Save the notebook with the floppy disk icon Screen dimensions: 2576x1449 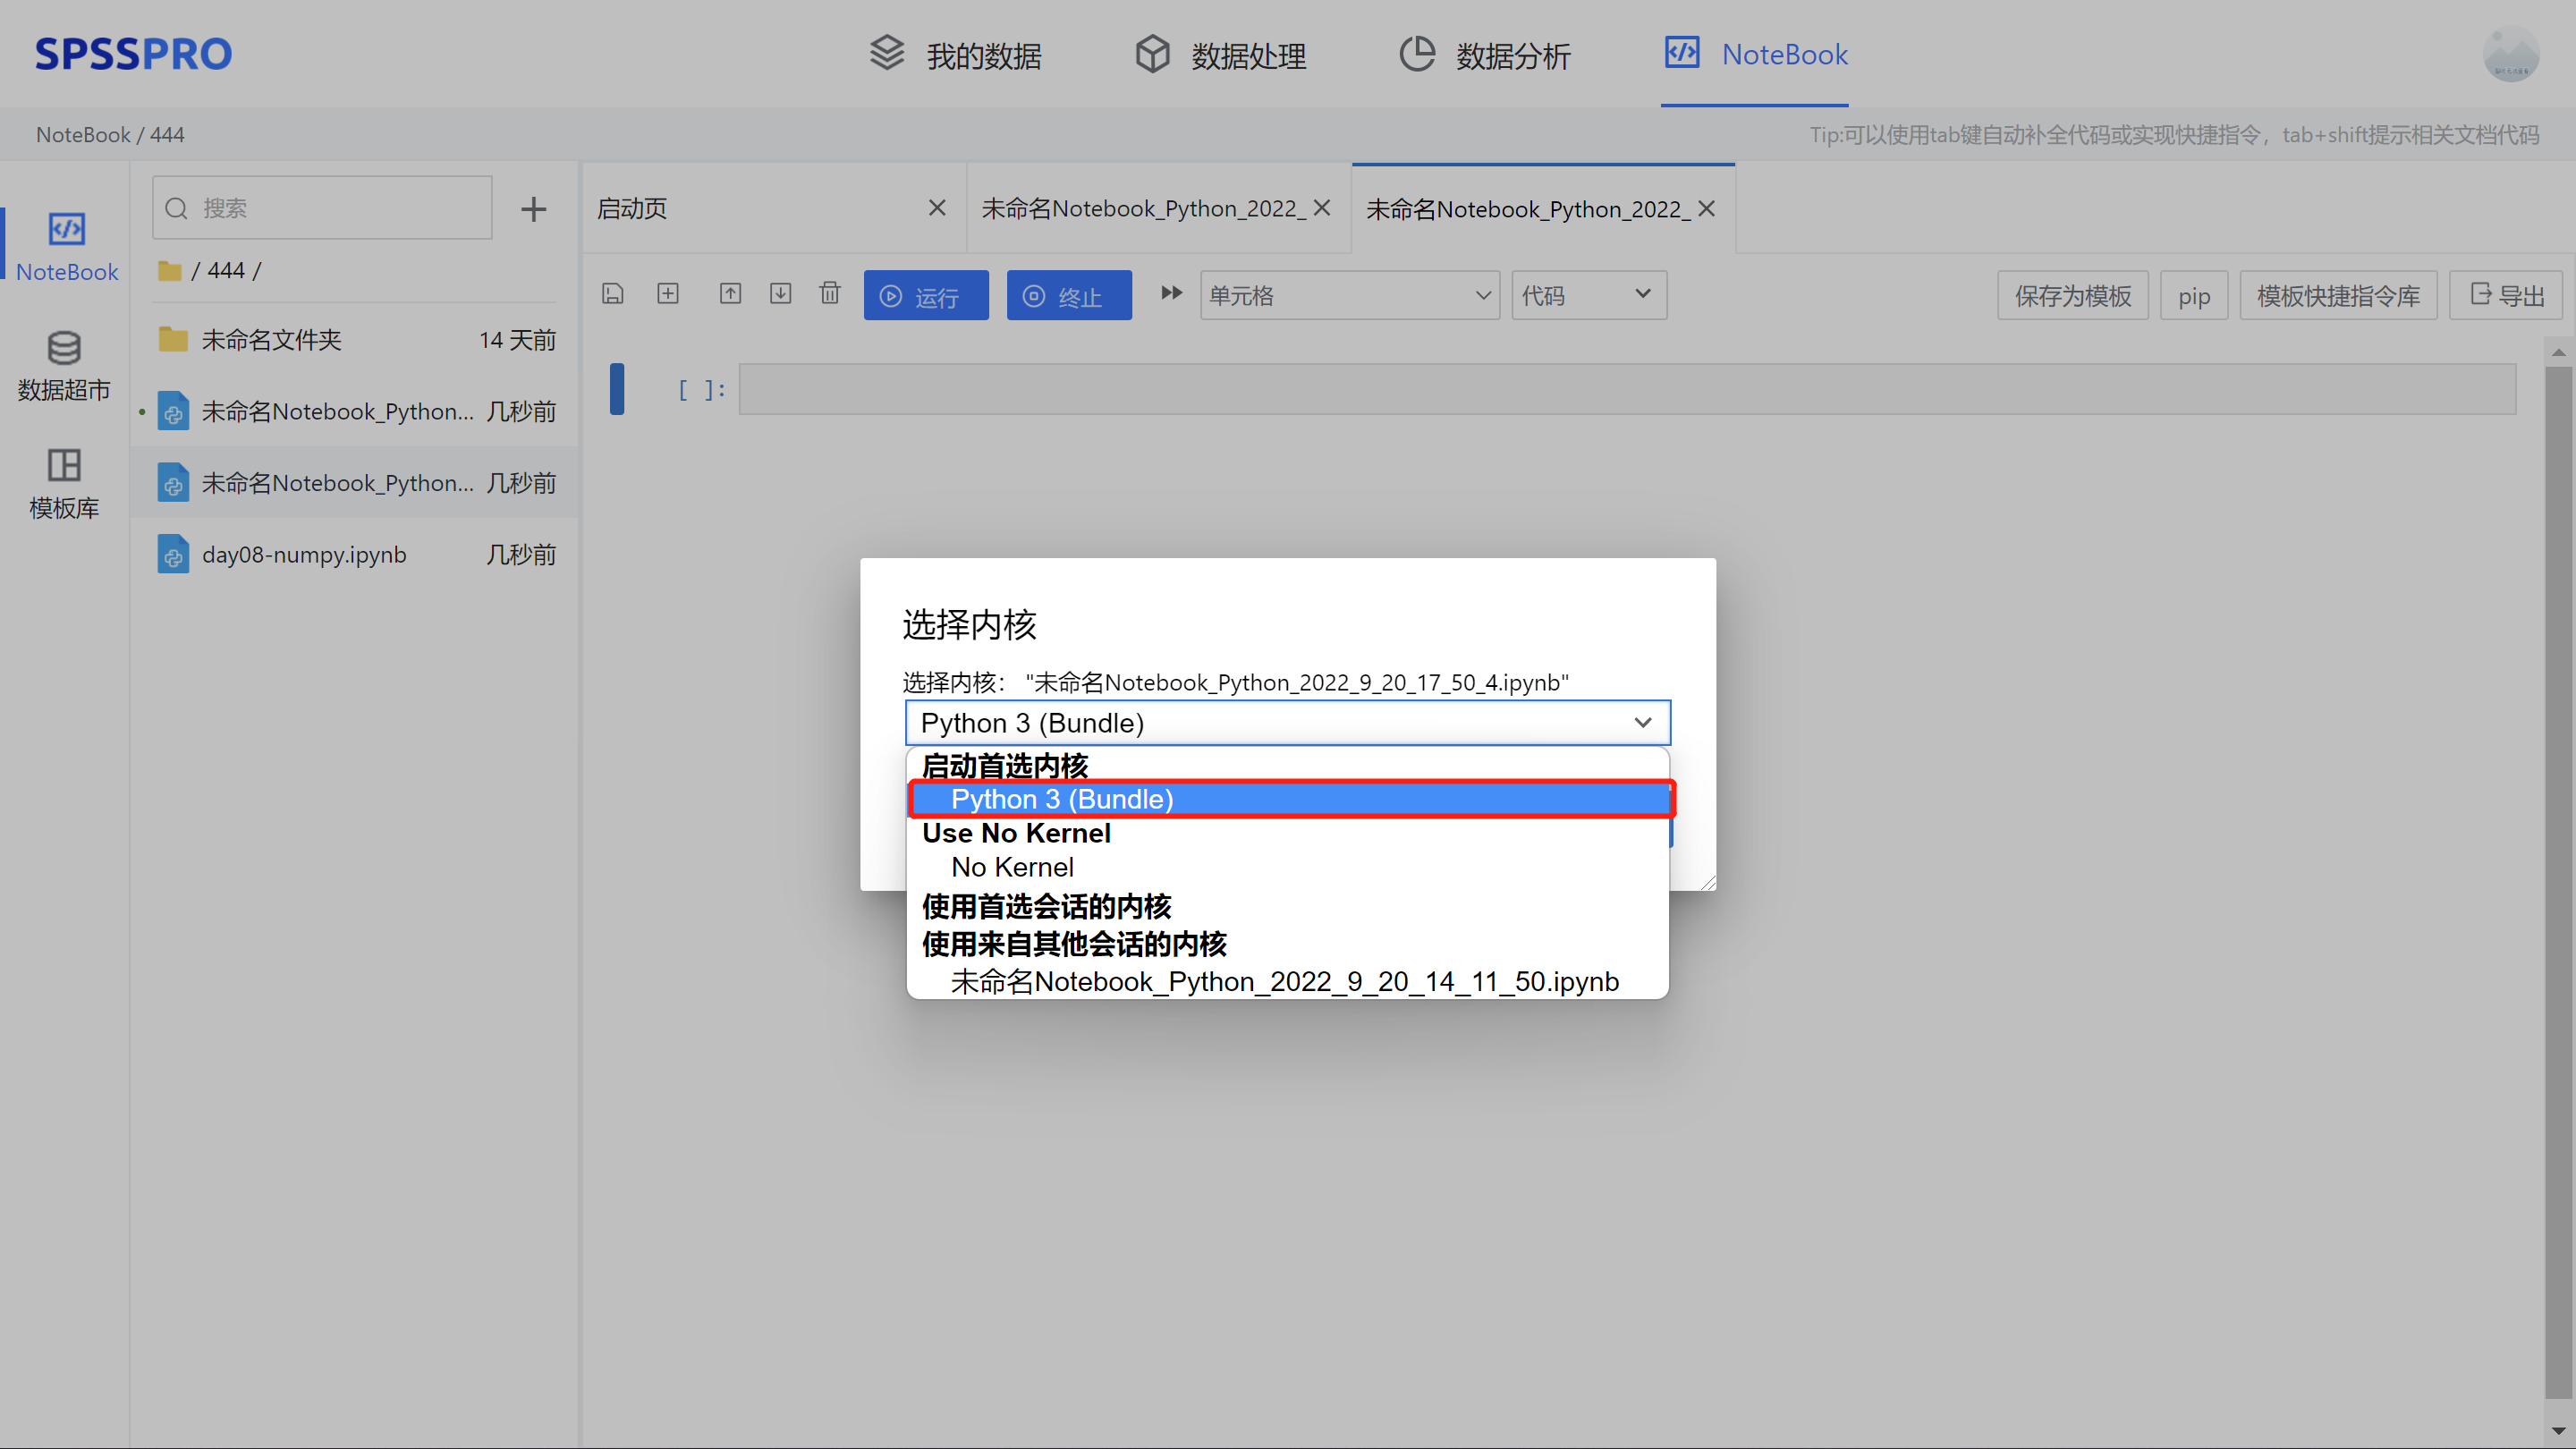[613, 294]
